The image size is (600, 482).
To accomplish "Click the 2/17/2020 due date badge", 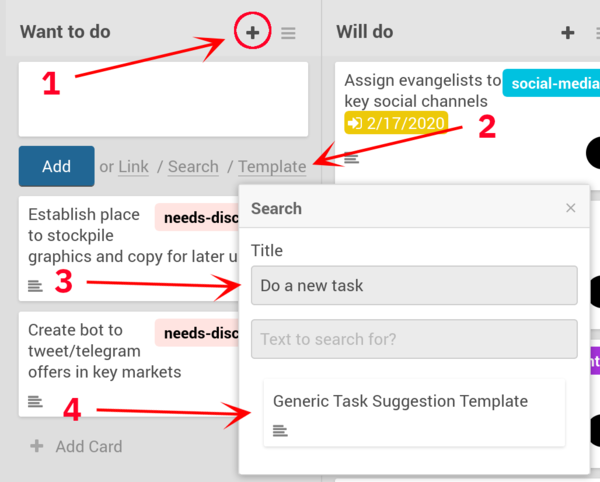I will [396, 123].
